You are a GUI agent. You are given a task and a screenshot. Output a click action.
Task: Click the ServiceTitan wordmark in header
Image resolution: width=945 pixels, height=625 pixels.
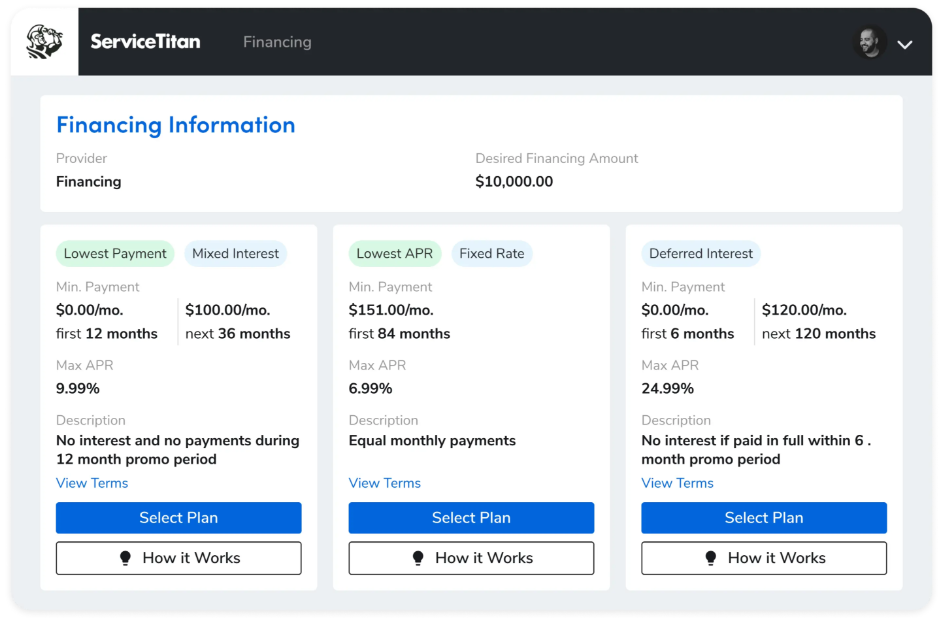click(145, 42)
